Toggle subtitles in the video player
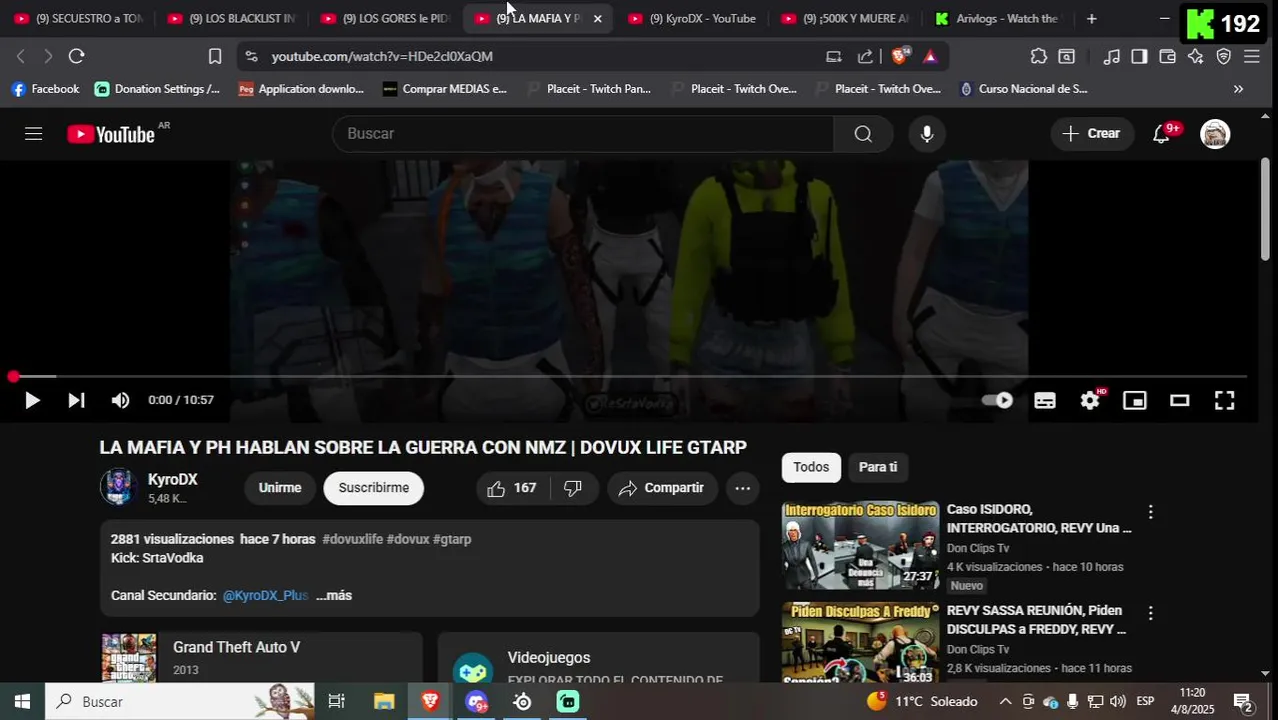 (x=1044, y=400)
